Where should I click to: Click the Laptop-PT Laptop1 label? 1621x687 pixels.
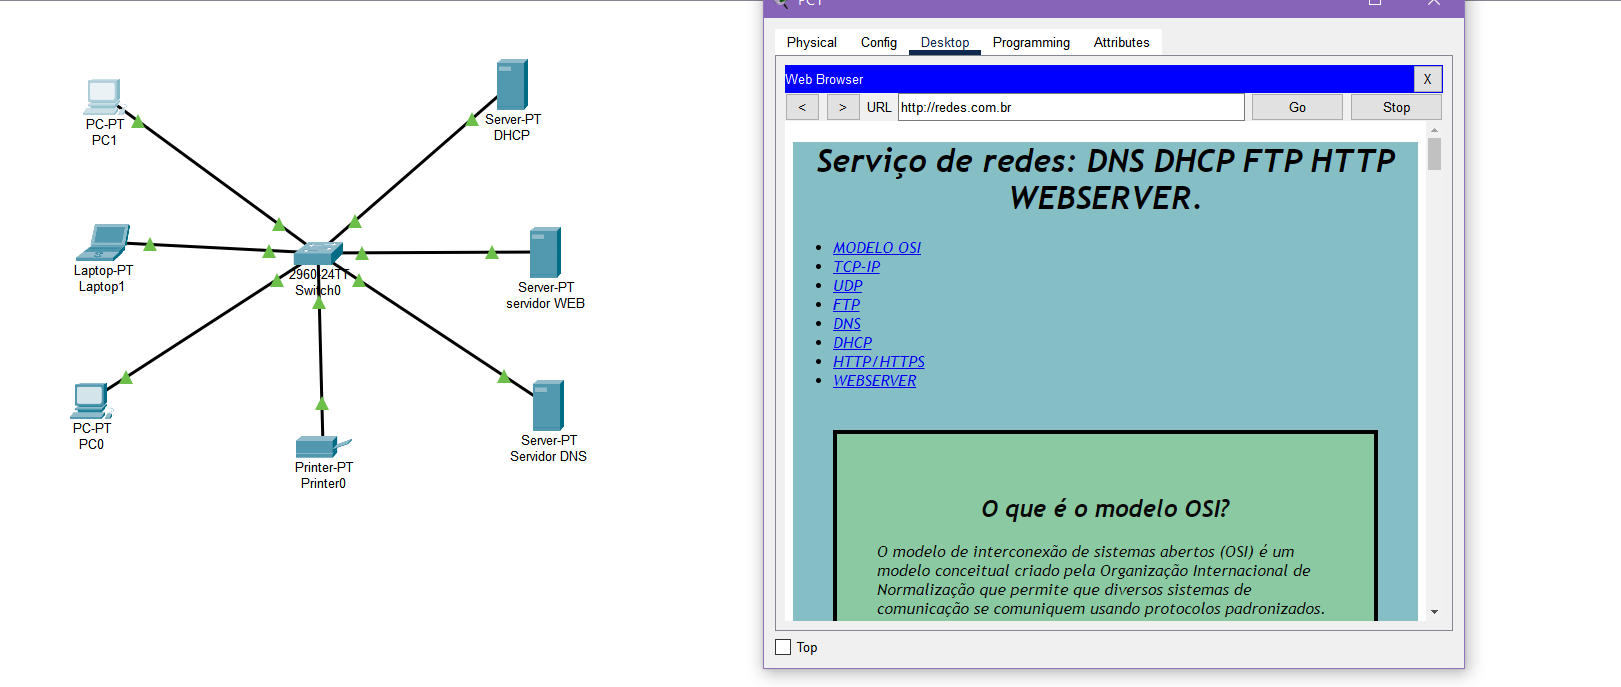(x=103, y=278)
